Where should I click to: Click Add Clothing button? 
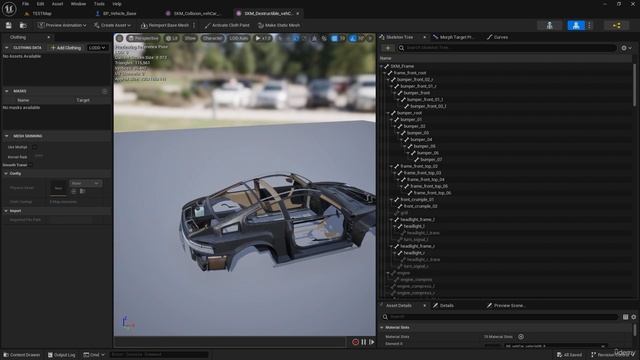(x=66, y=48)
